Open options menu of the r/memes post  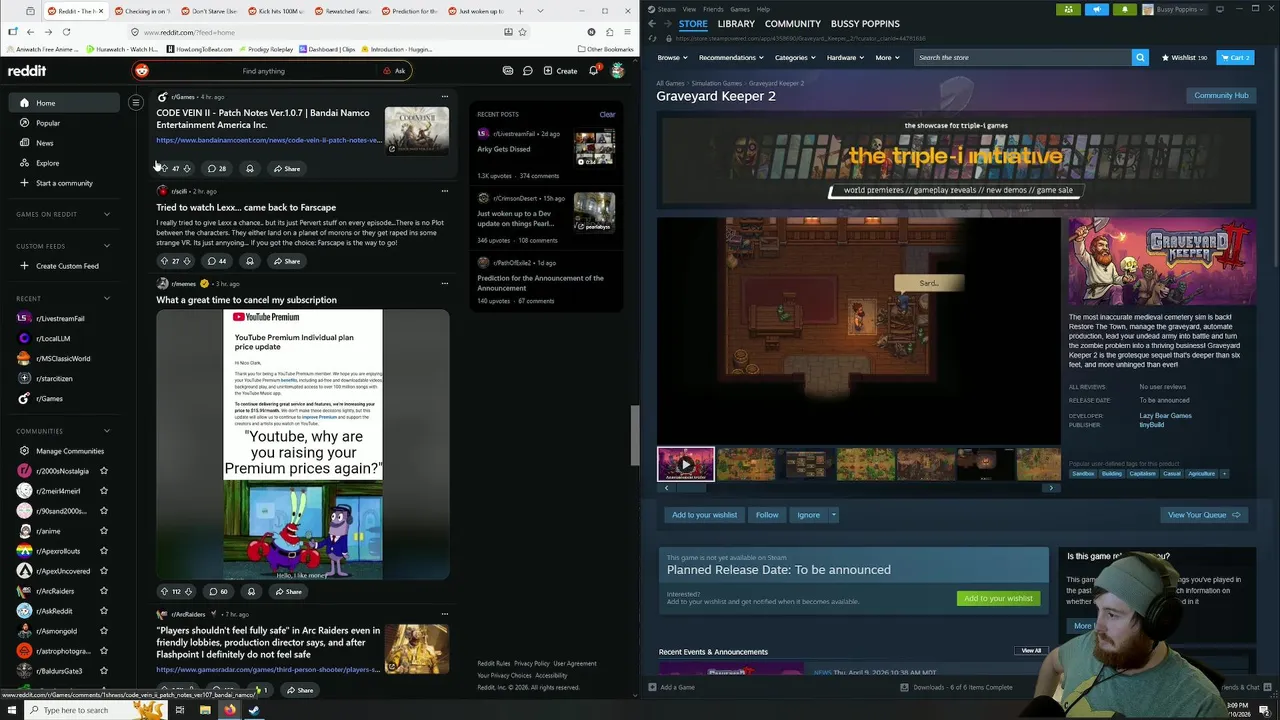click(x=445, y=283)
